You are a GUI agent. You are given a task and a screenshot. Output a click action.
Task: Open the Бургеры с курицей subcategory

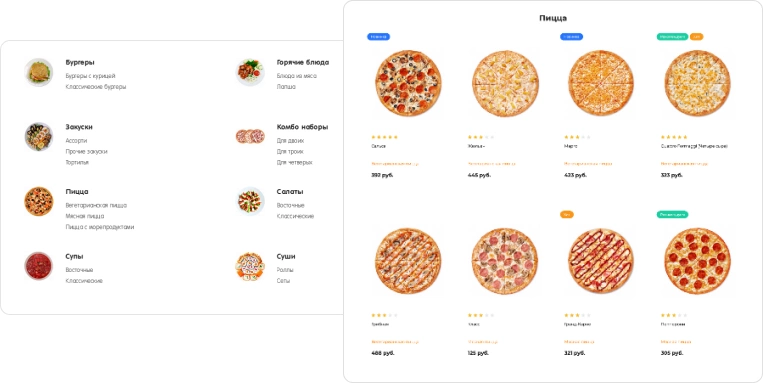point(91,76)
